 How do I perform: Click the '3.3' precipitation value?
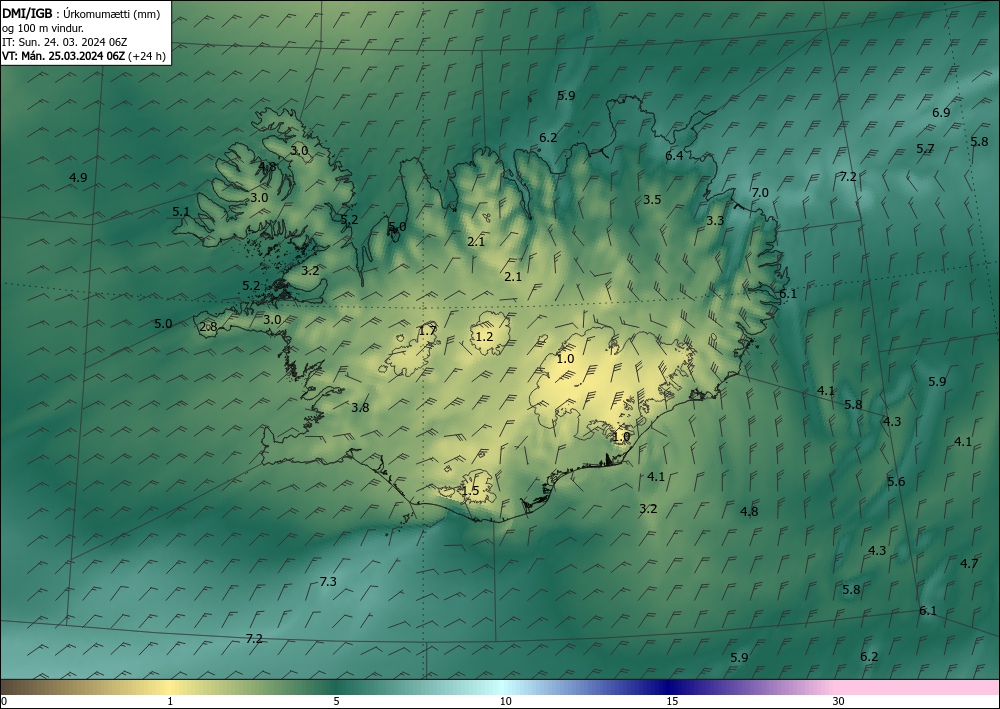click(x=715, y=221)
